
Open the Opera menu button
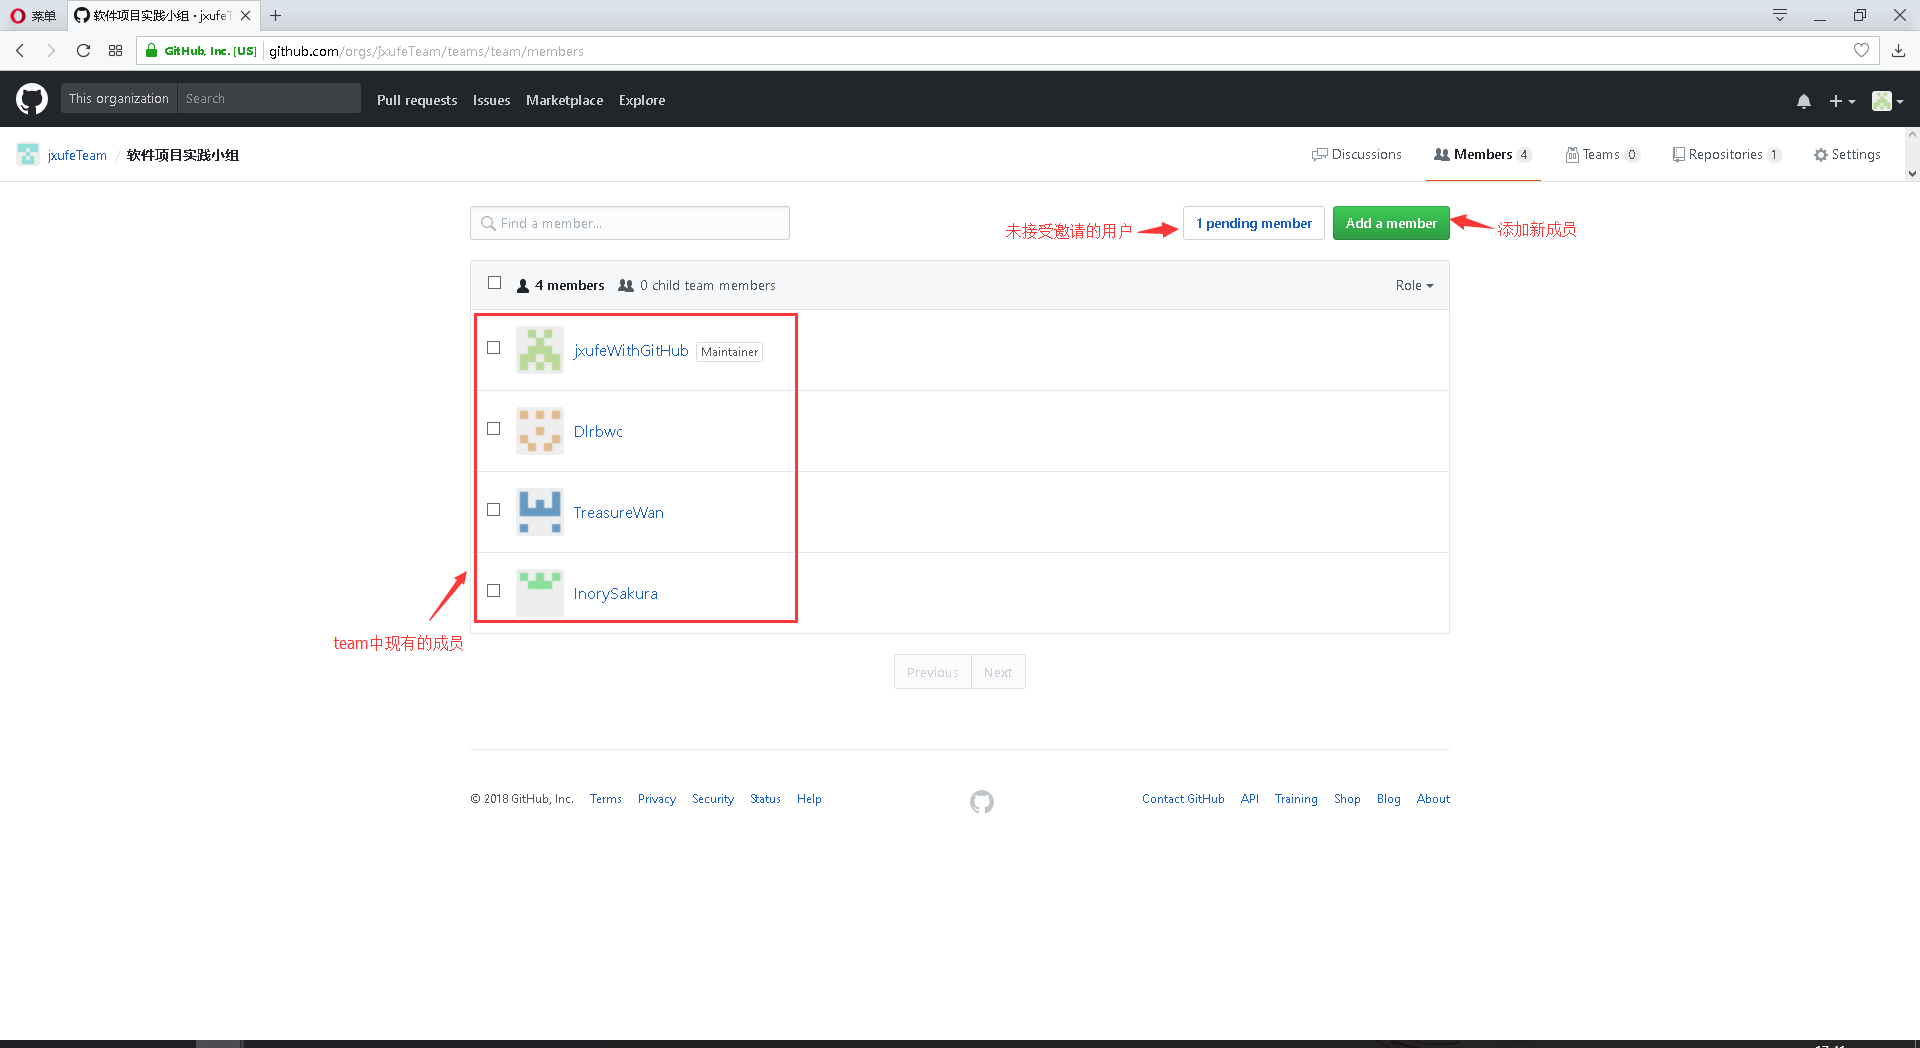point(33,15)
